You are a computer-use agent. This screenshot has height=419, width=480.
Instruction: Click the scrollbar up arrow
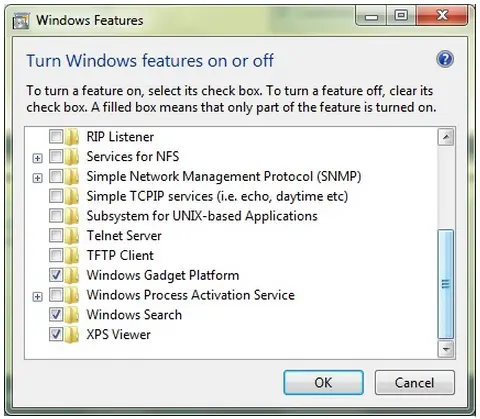tap(446, 137)
